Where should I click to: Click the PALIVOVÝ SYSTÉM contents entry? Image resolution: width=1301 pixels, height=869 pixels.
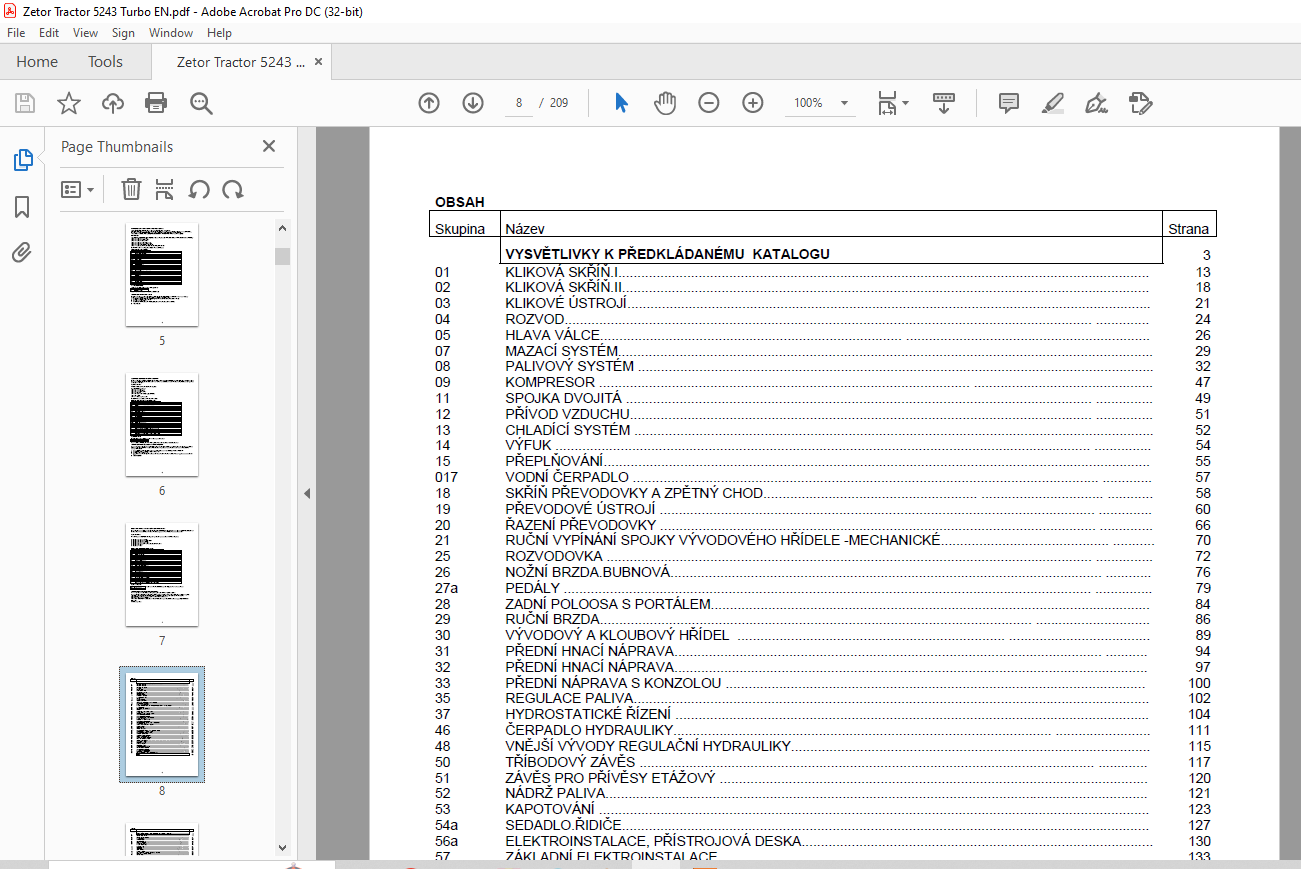[x=569, y=366]
